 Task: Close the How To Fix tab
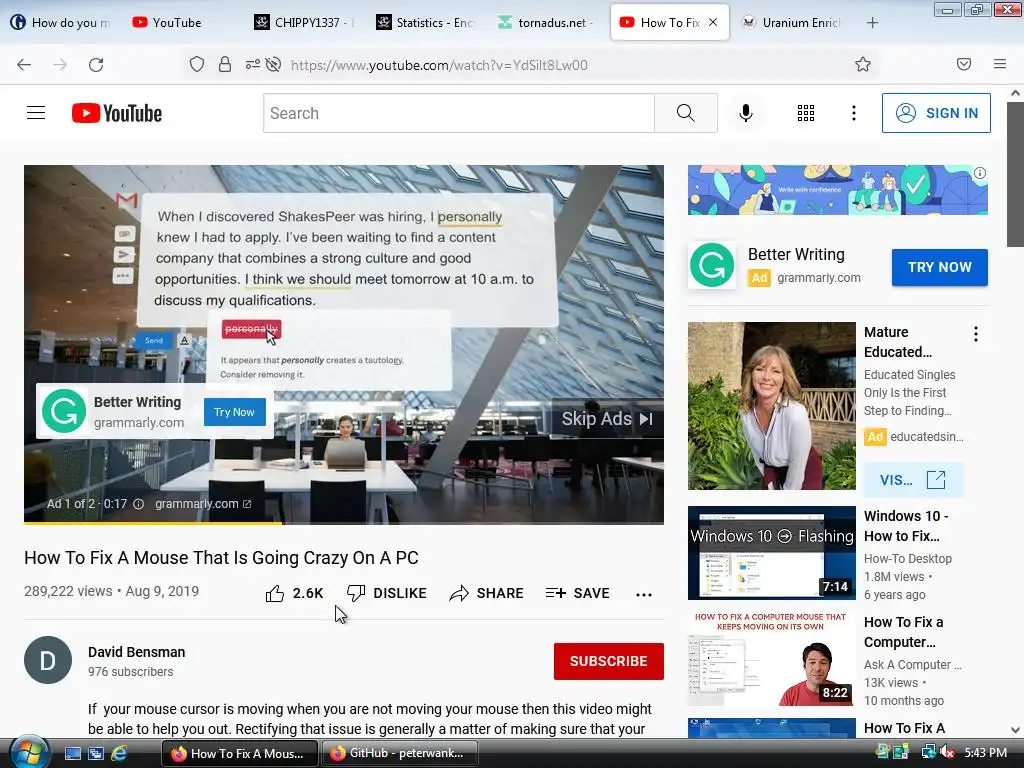click(x=713, y=22)
